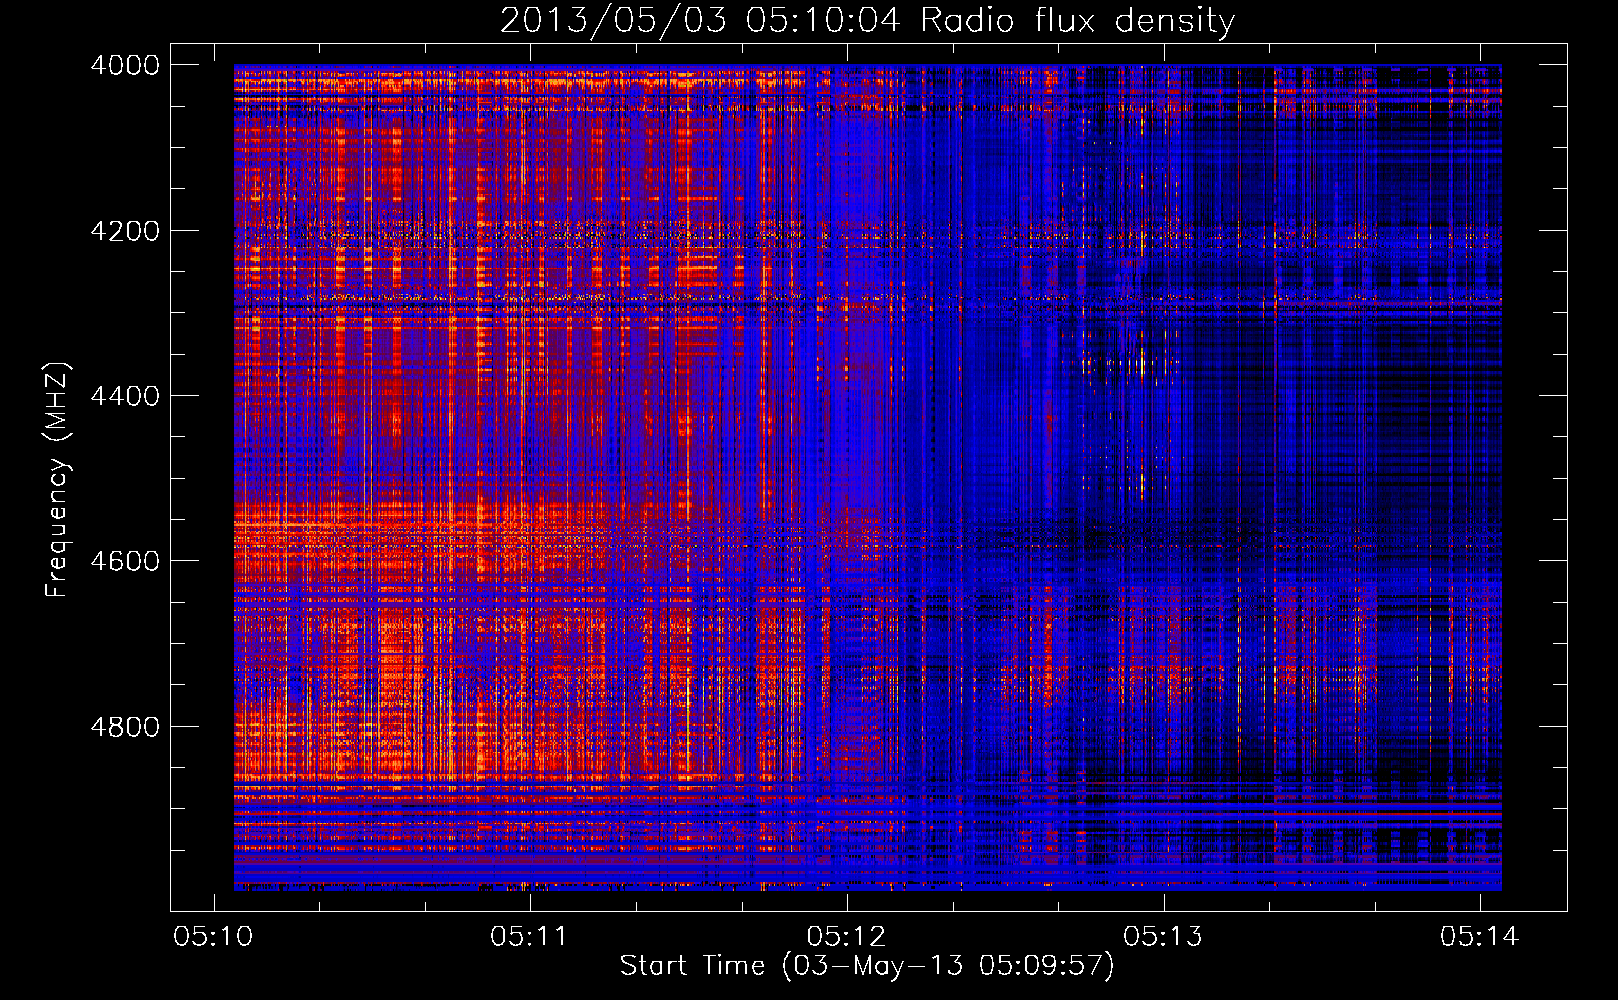The width and height of the screenshot is (1618, 1000).
Task: Click the 4400 frequency tick label
Action: pos(124,396)
